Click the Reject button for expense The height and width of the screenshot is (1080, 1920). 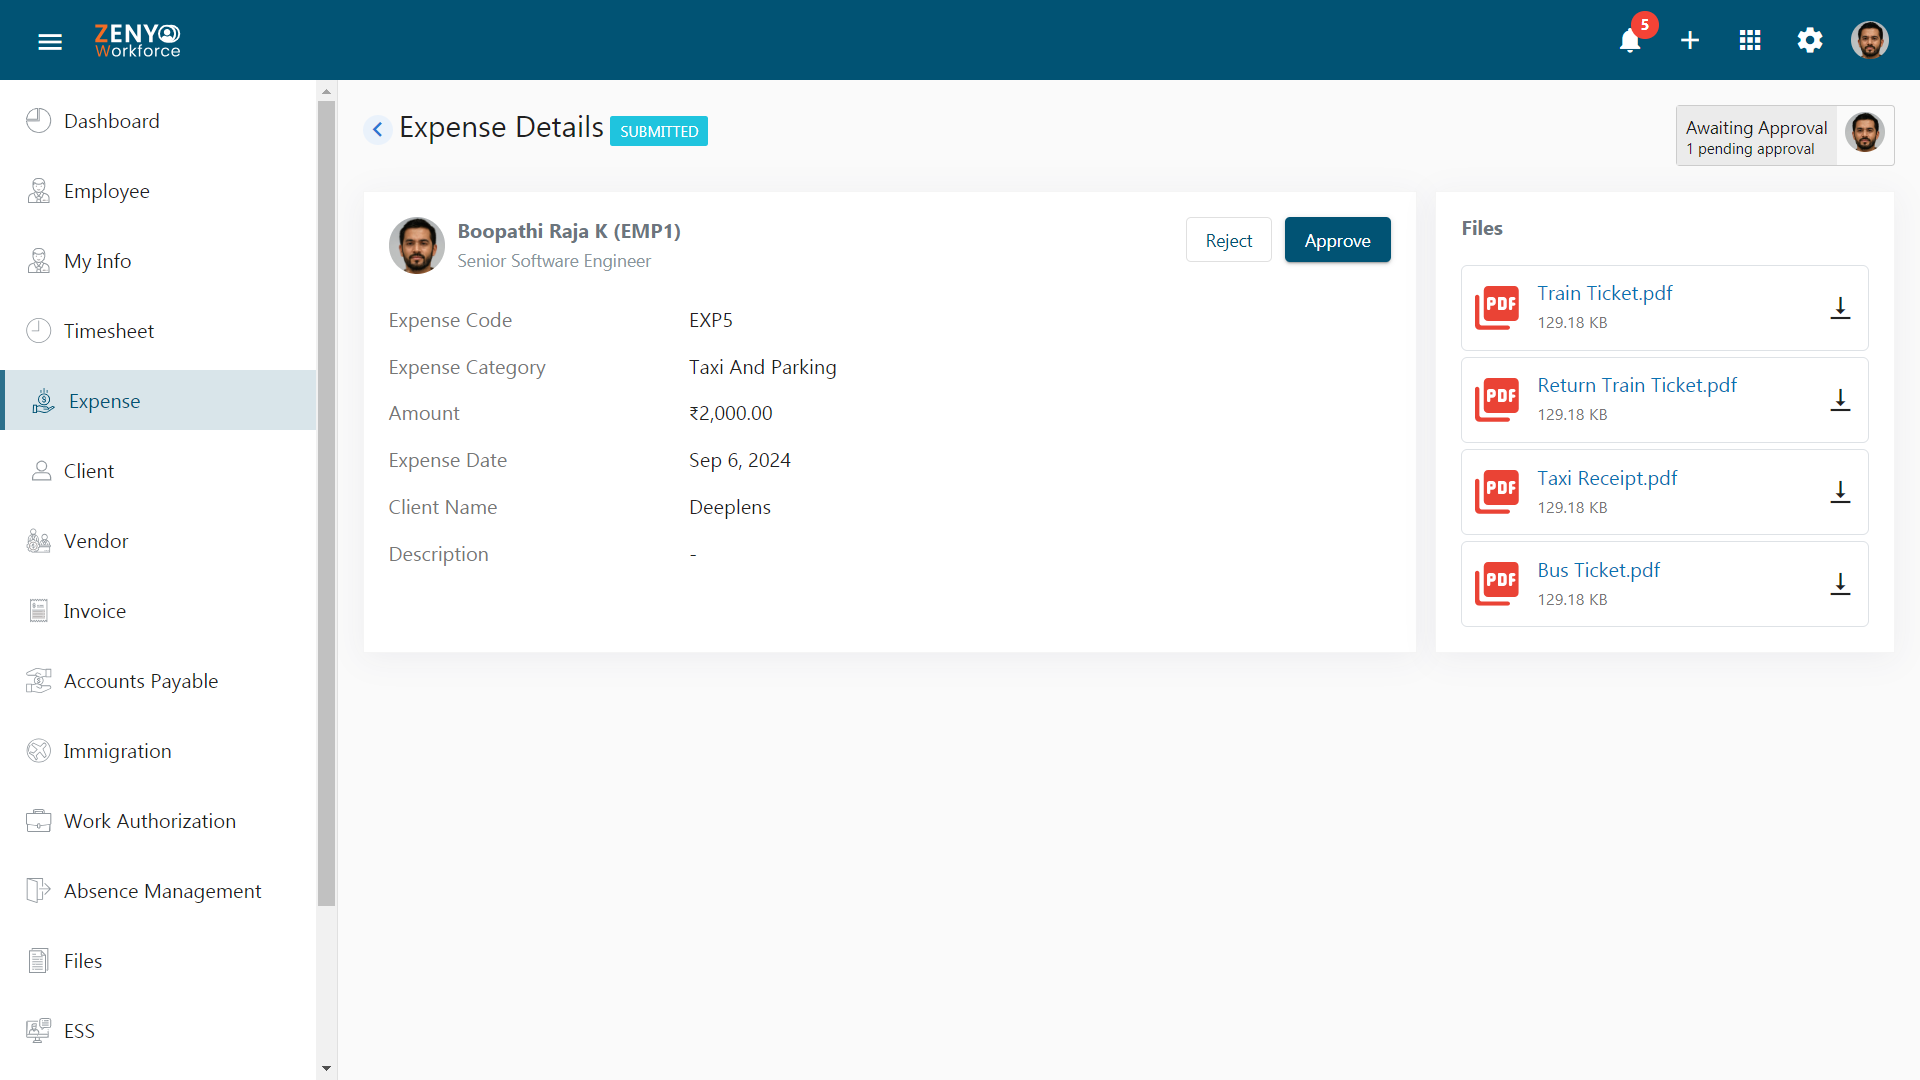(x=1229, y=240)
